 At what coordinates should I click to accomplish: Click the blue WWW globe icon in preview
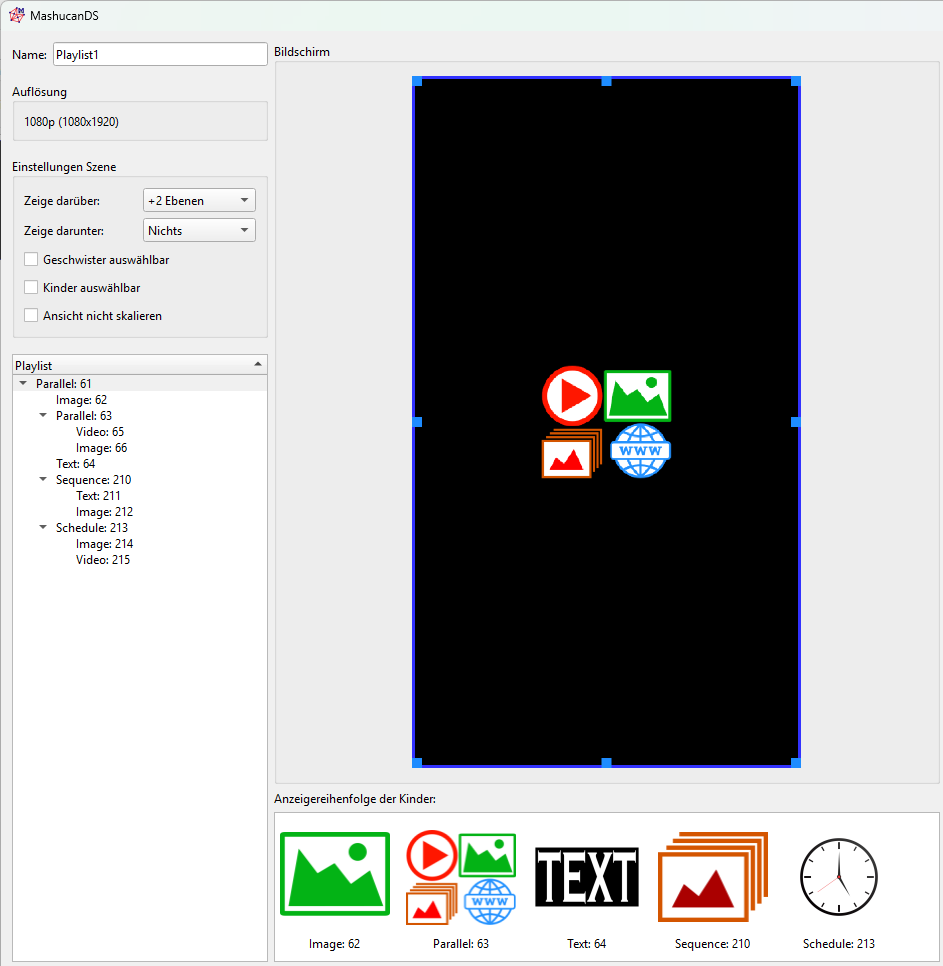(640, 451)
